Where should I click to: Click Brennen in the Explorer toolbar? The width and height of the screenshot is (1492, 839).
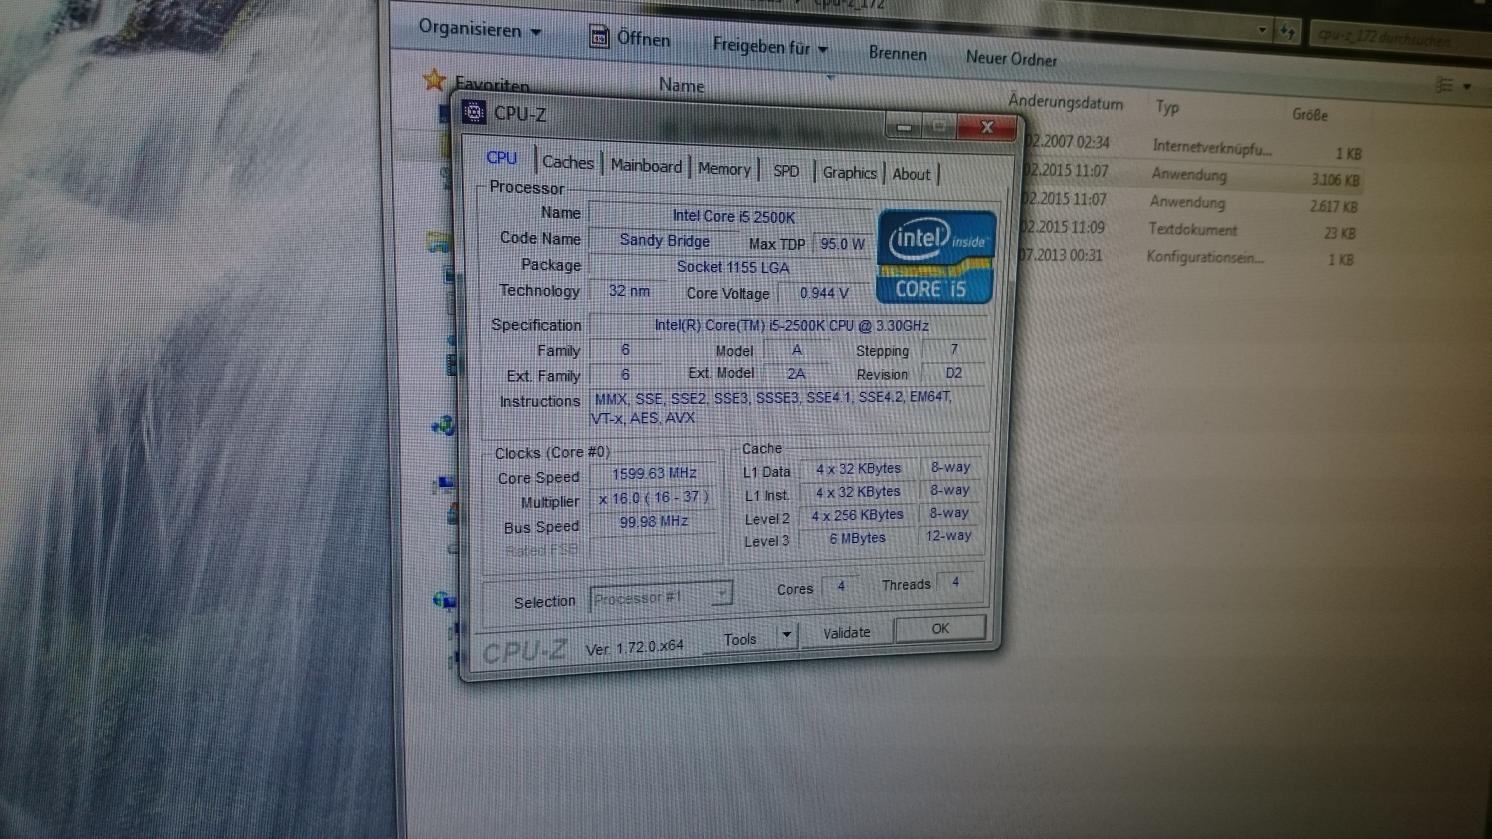[897, 53]
